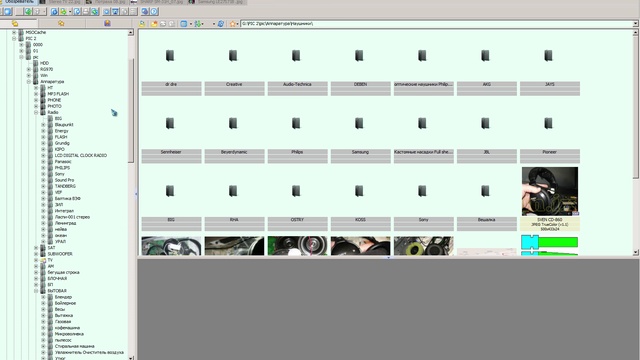Click the address path input field
Image resolution: width=640 pixels, height=360 pixels.
pos(436,24)
